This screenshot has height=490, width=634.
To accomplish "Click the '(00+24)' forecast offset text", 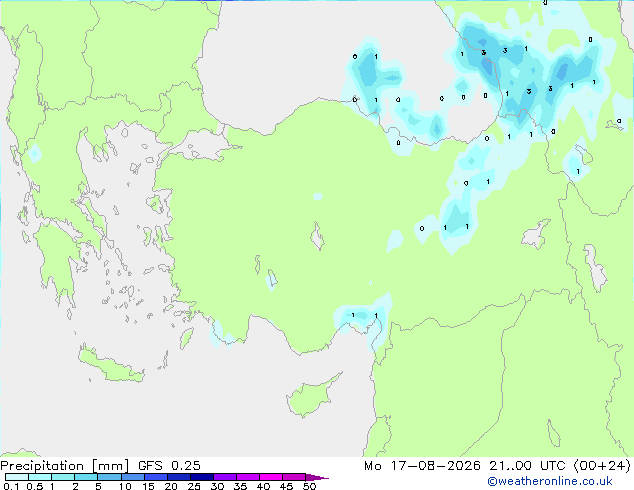I will [x=602, y=466].
